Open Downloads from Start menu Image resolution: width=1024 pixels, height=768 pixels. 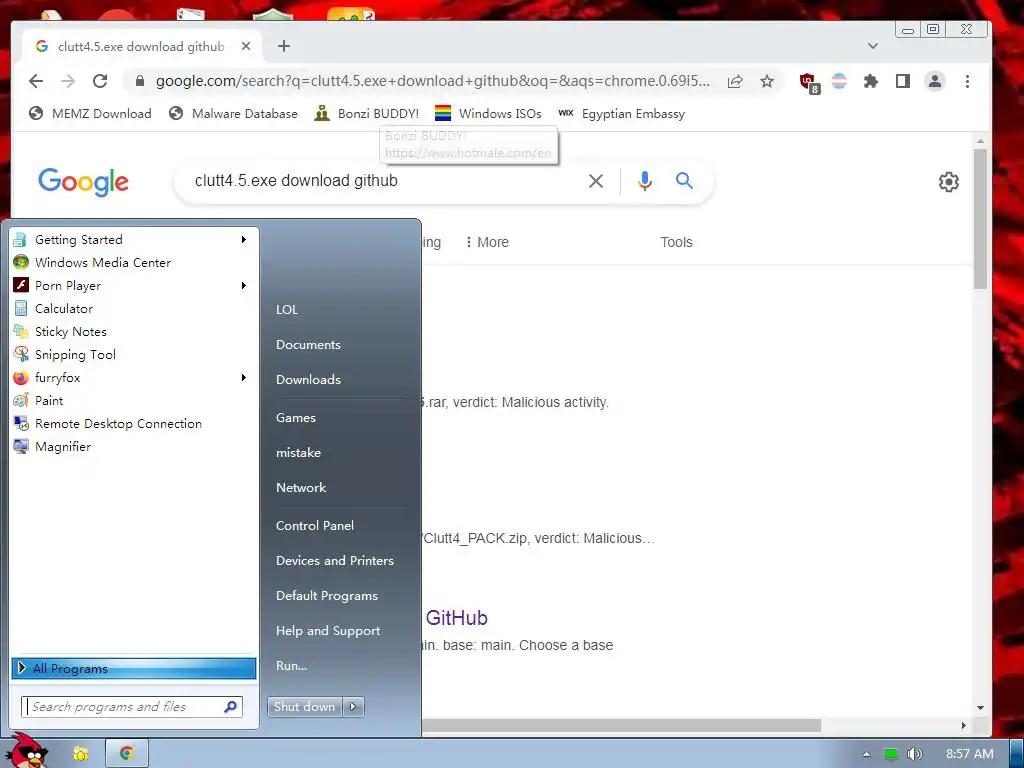(308, 379)
